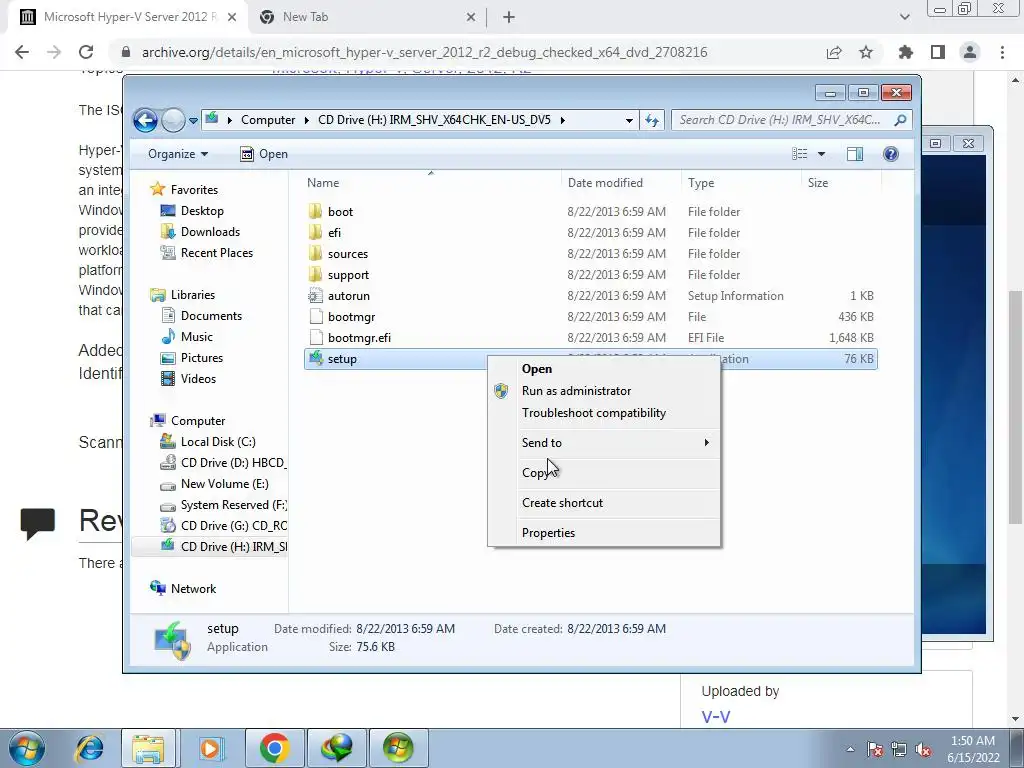The height and width of the screenshot is (768, 1024).
Task: Open the Organize dropdown menu
Action: point(178,154)
